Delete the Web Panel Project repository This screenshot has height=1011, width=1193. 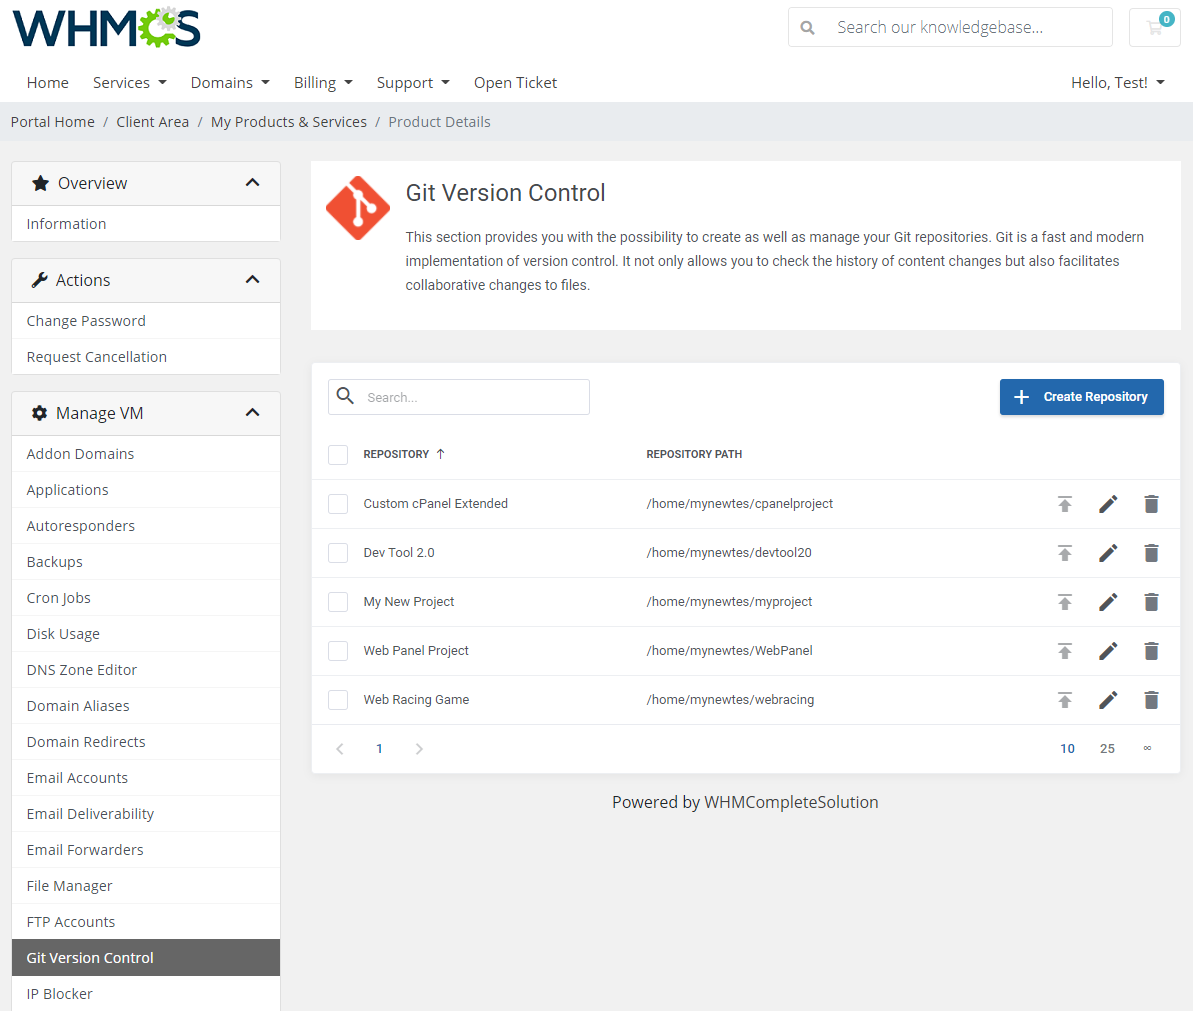pyautogui.click(x=1151, y=651)
